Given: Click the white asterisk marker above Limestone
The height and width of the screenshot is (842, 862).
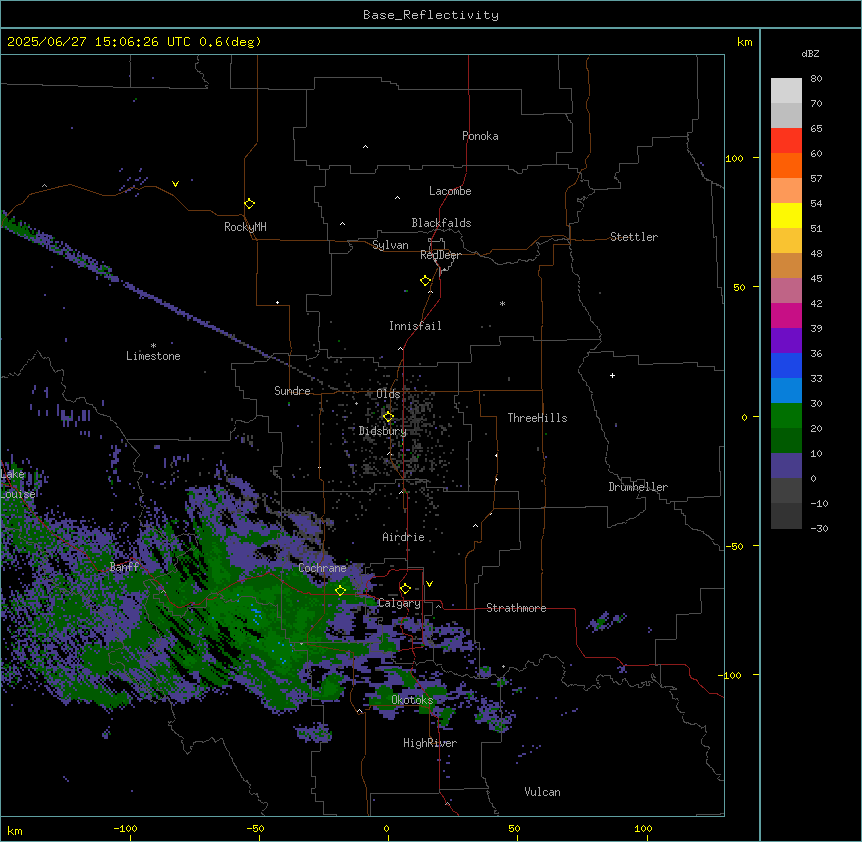Looking at the screenshot, I should pyautogui.click(x=153, y=346).
